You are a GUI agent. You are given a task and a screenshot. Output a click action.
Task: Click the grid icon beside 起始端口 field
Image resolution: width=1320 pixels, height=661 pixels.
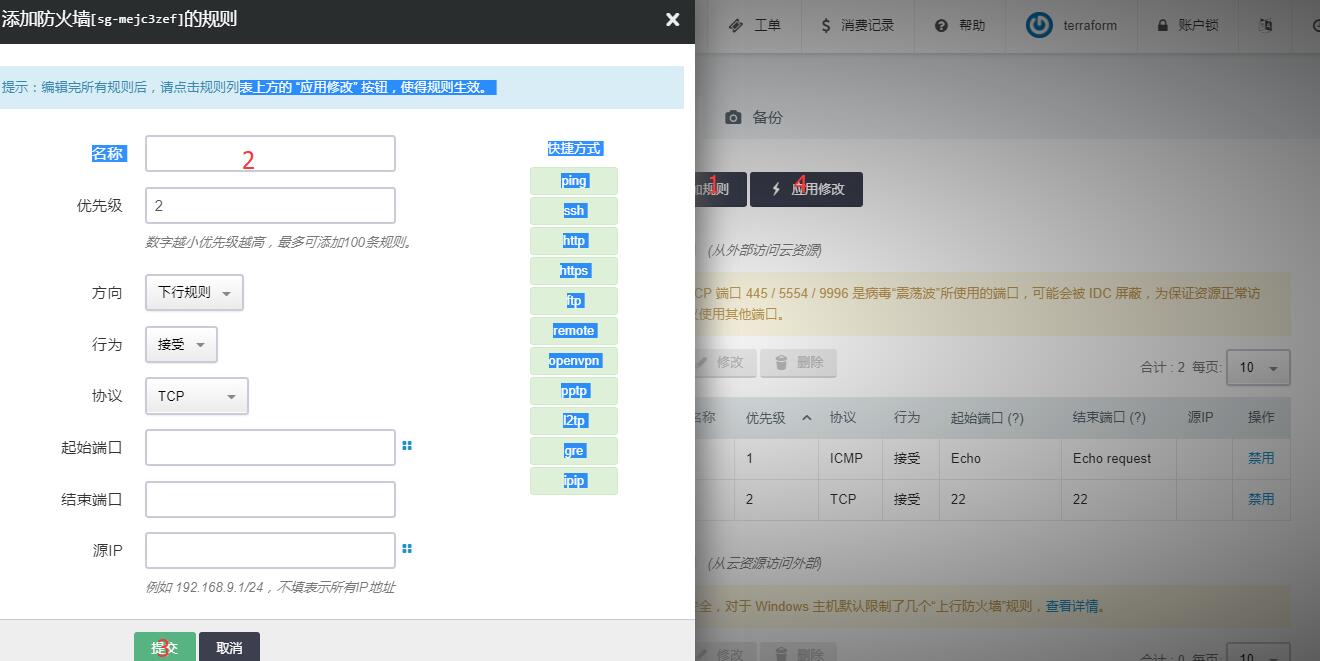tap(407, 446)
